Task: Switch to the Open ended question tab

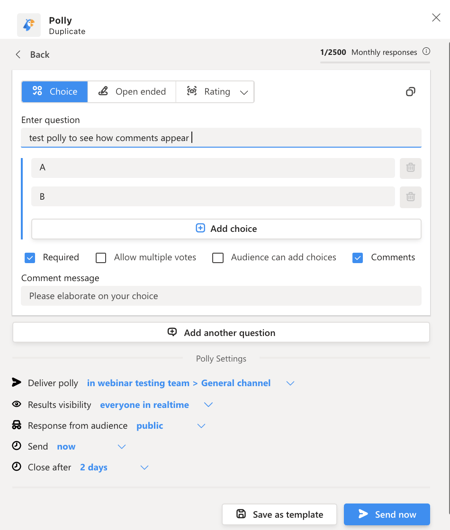Action: pyautogui.click(x=132, y=92)
